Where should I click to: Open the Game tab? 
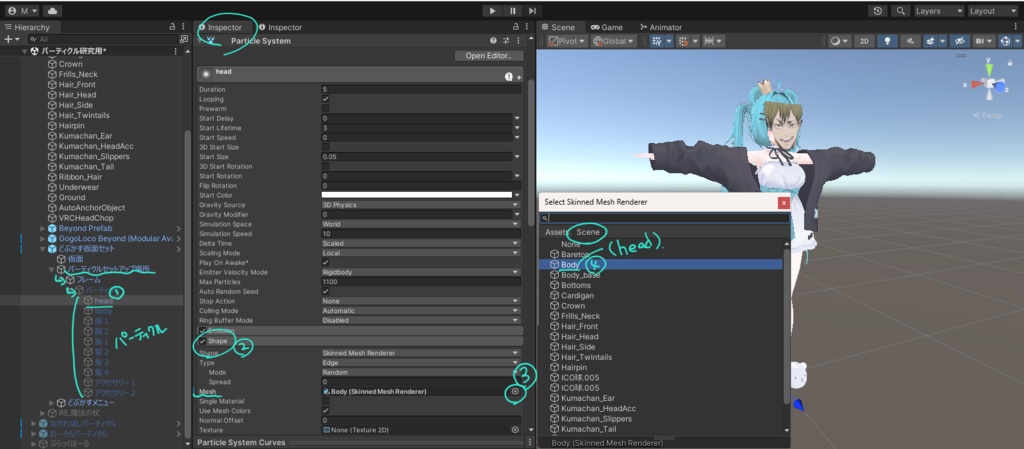coord(607,27)
